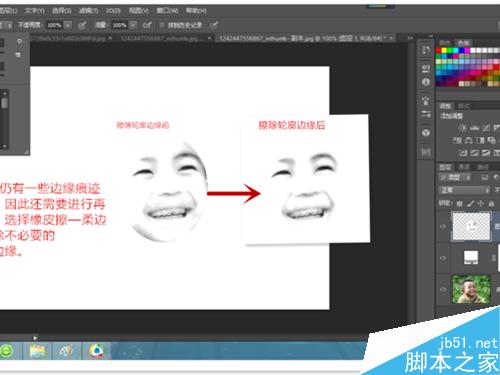
Task: Click the flow 100% value field
Action: (119, 25)
